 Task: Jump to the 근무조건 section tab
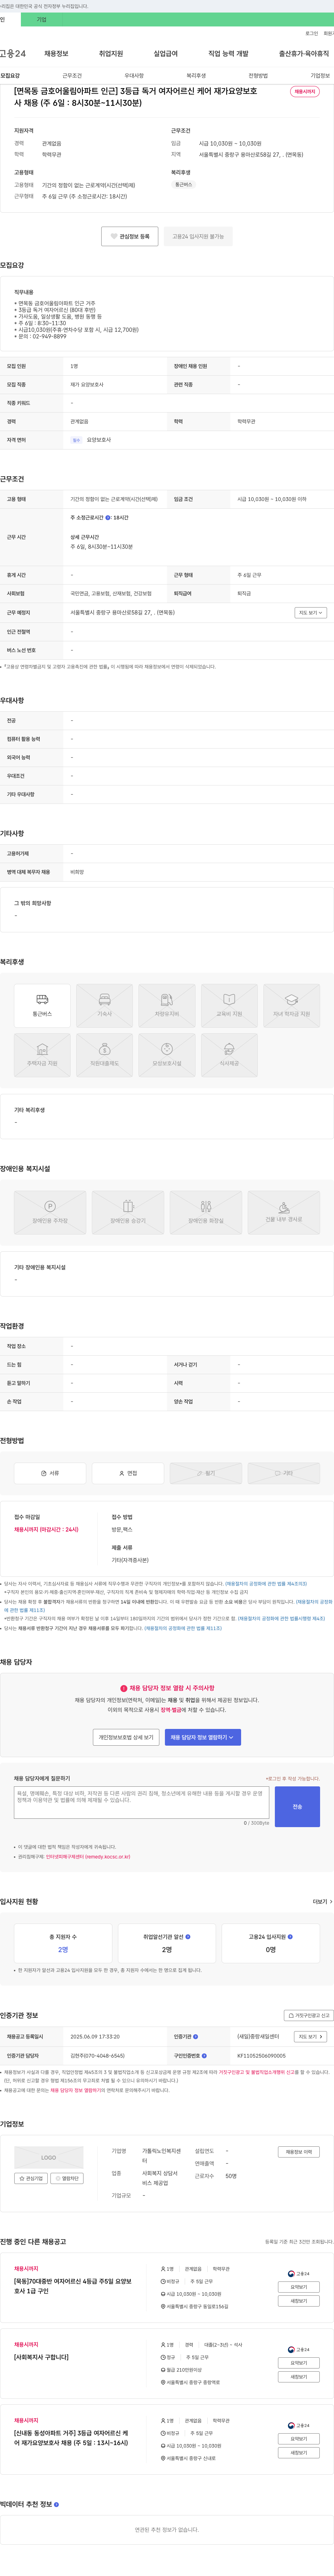coord(72,76)
